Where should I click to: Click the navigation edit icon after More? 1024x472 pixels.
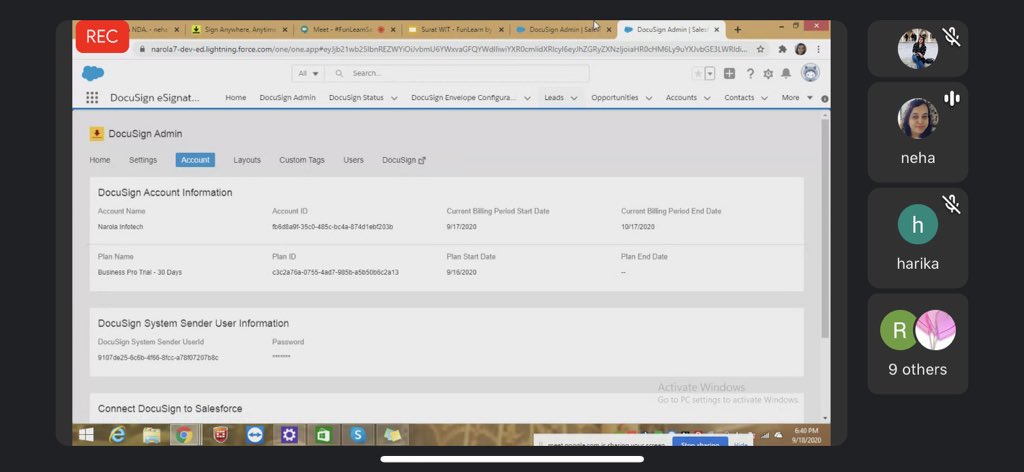click(x=824, y=99)
